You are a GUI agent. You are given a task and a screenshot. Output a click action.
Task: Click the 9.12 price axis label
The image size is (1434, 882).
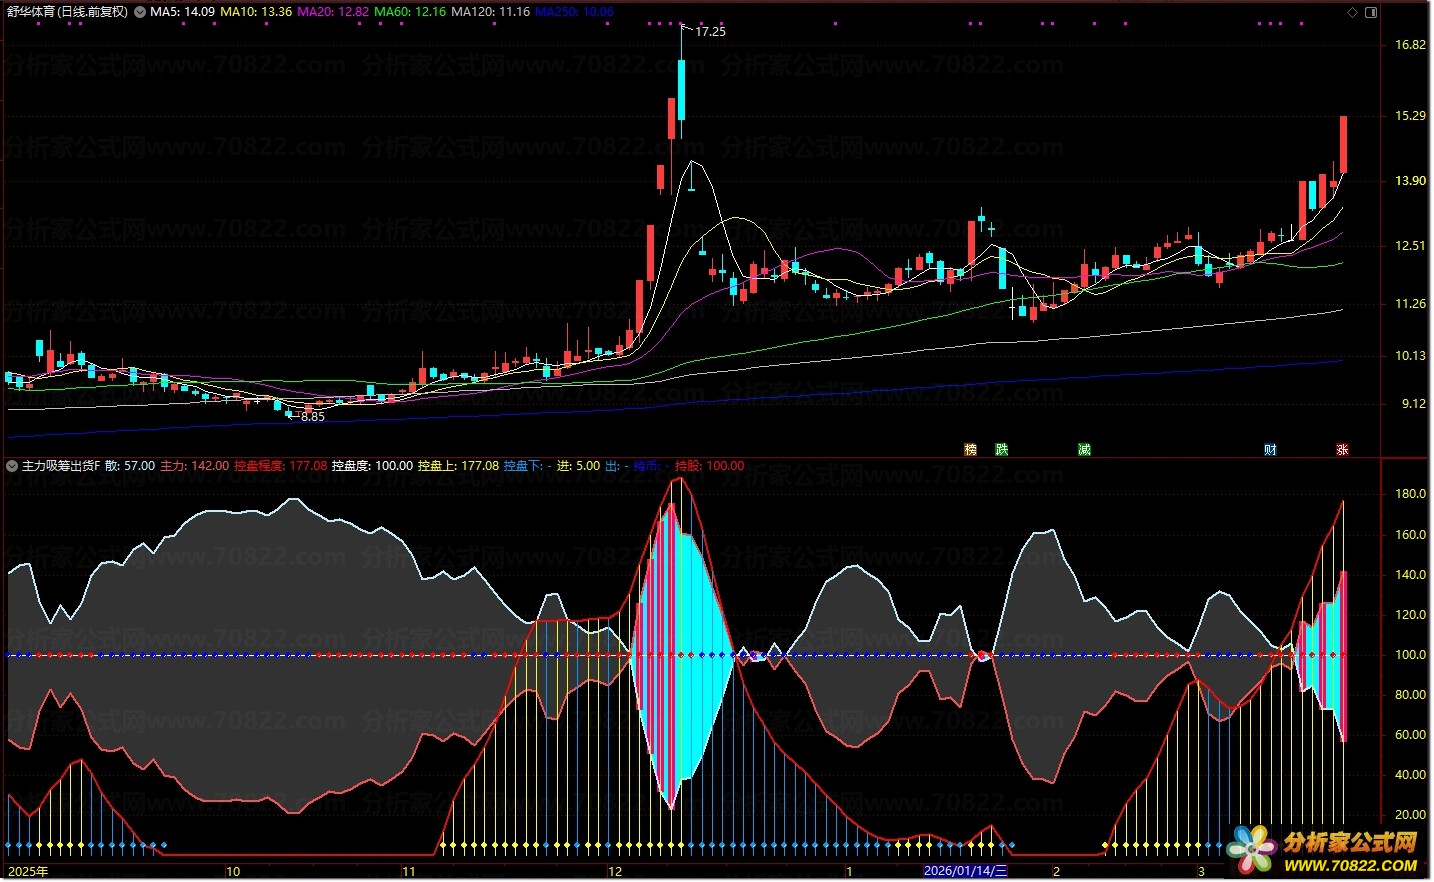pos(1413,404)
